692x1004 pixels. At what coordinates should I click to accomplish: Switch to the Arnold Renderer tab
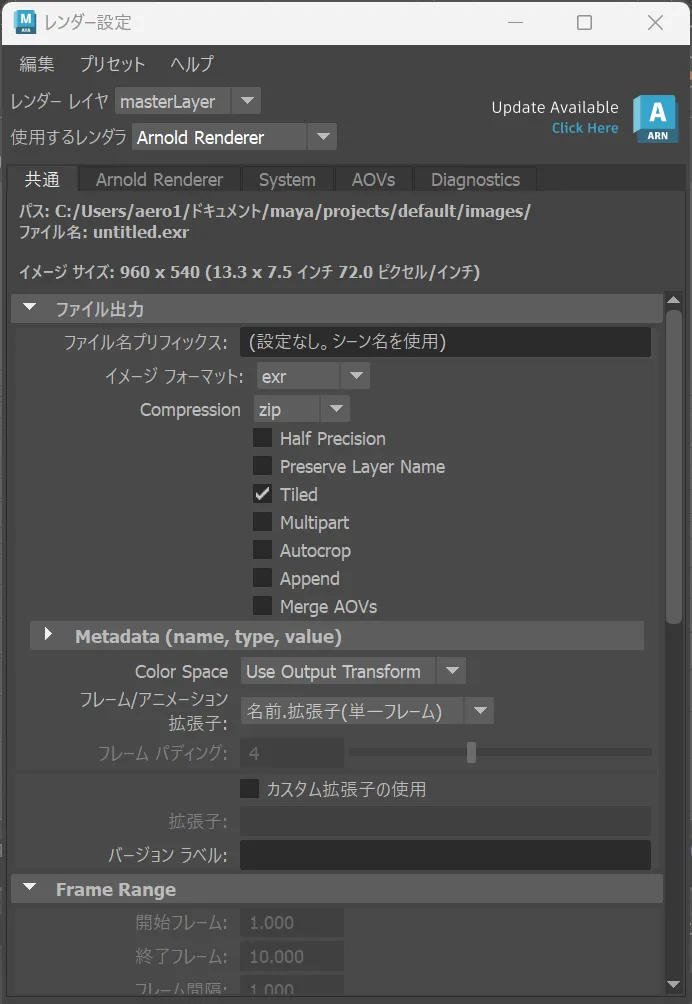159,179
